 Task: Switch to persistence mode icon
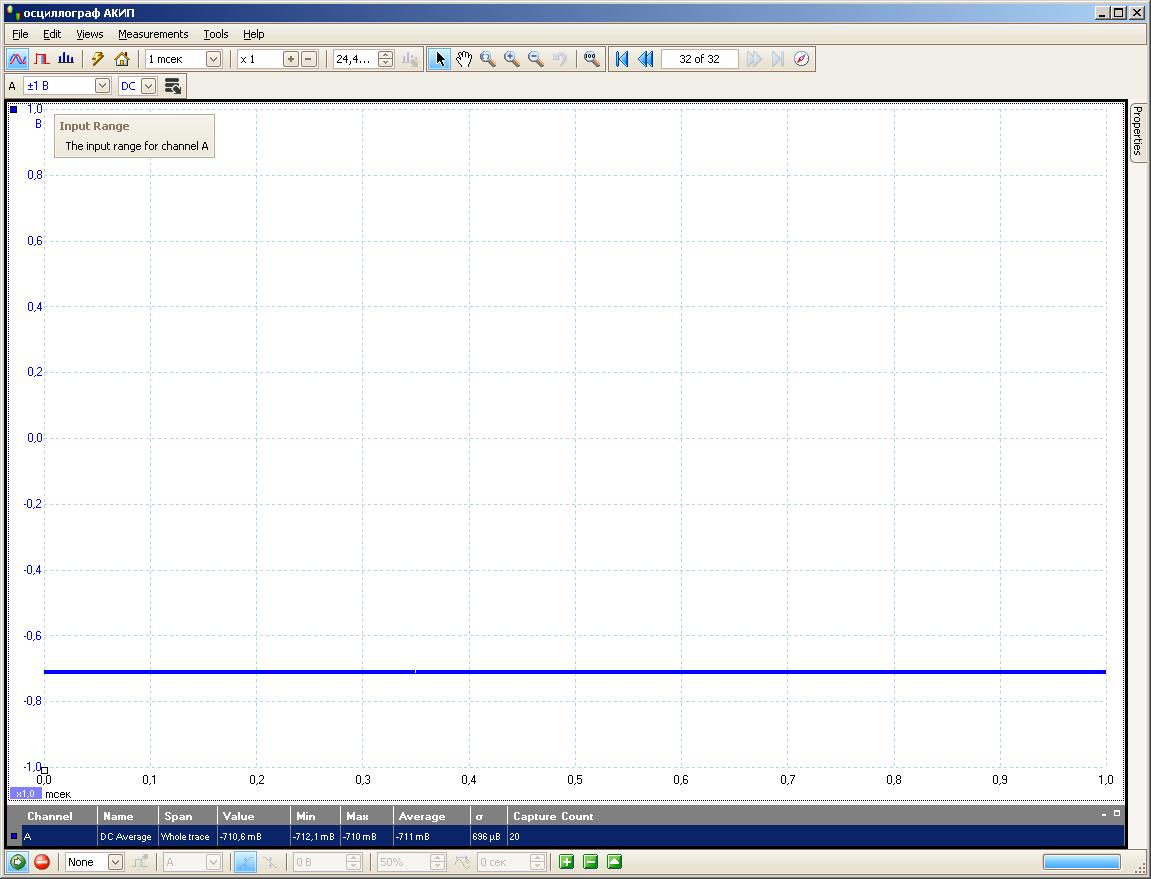tap(42, 59)
